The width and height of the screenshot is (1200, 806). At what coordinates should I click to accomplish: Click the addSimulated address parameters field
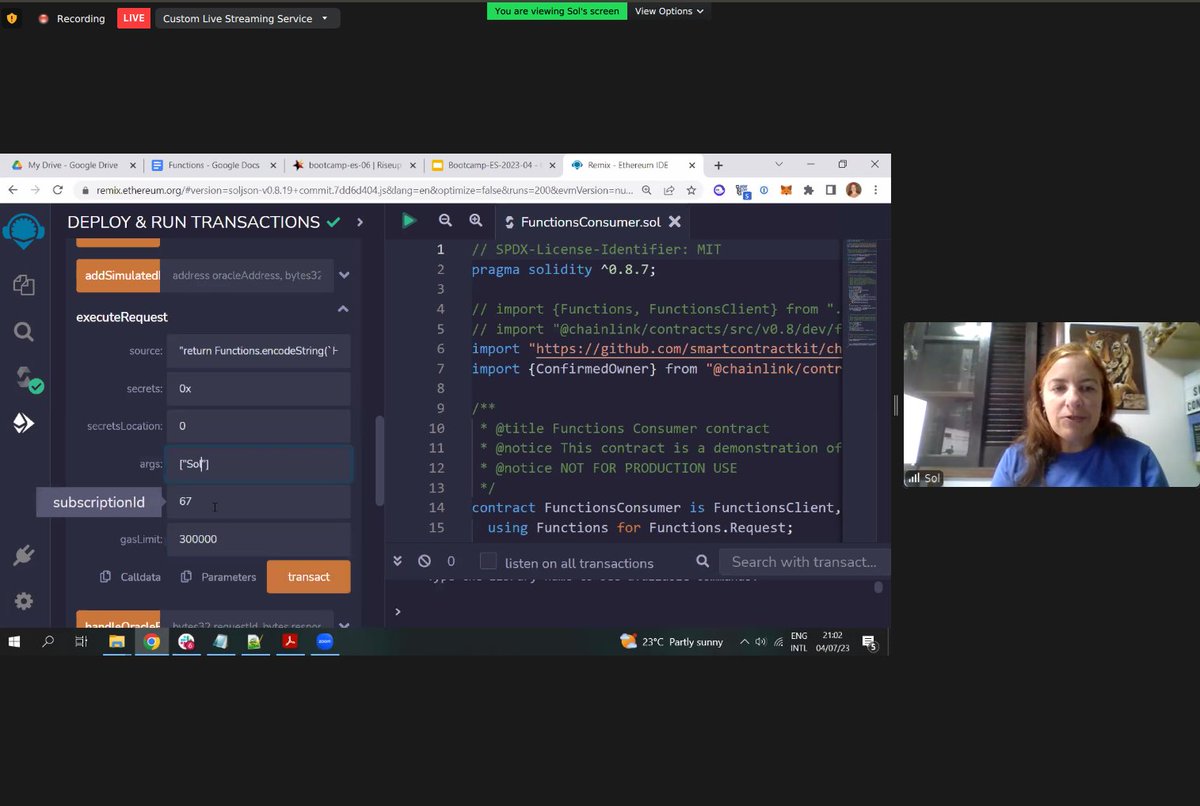coord(249,275)
